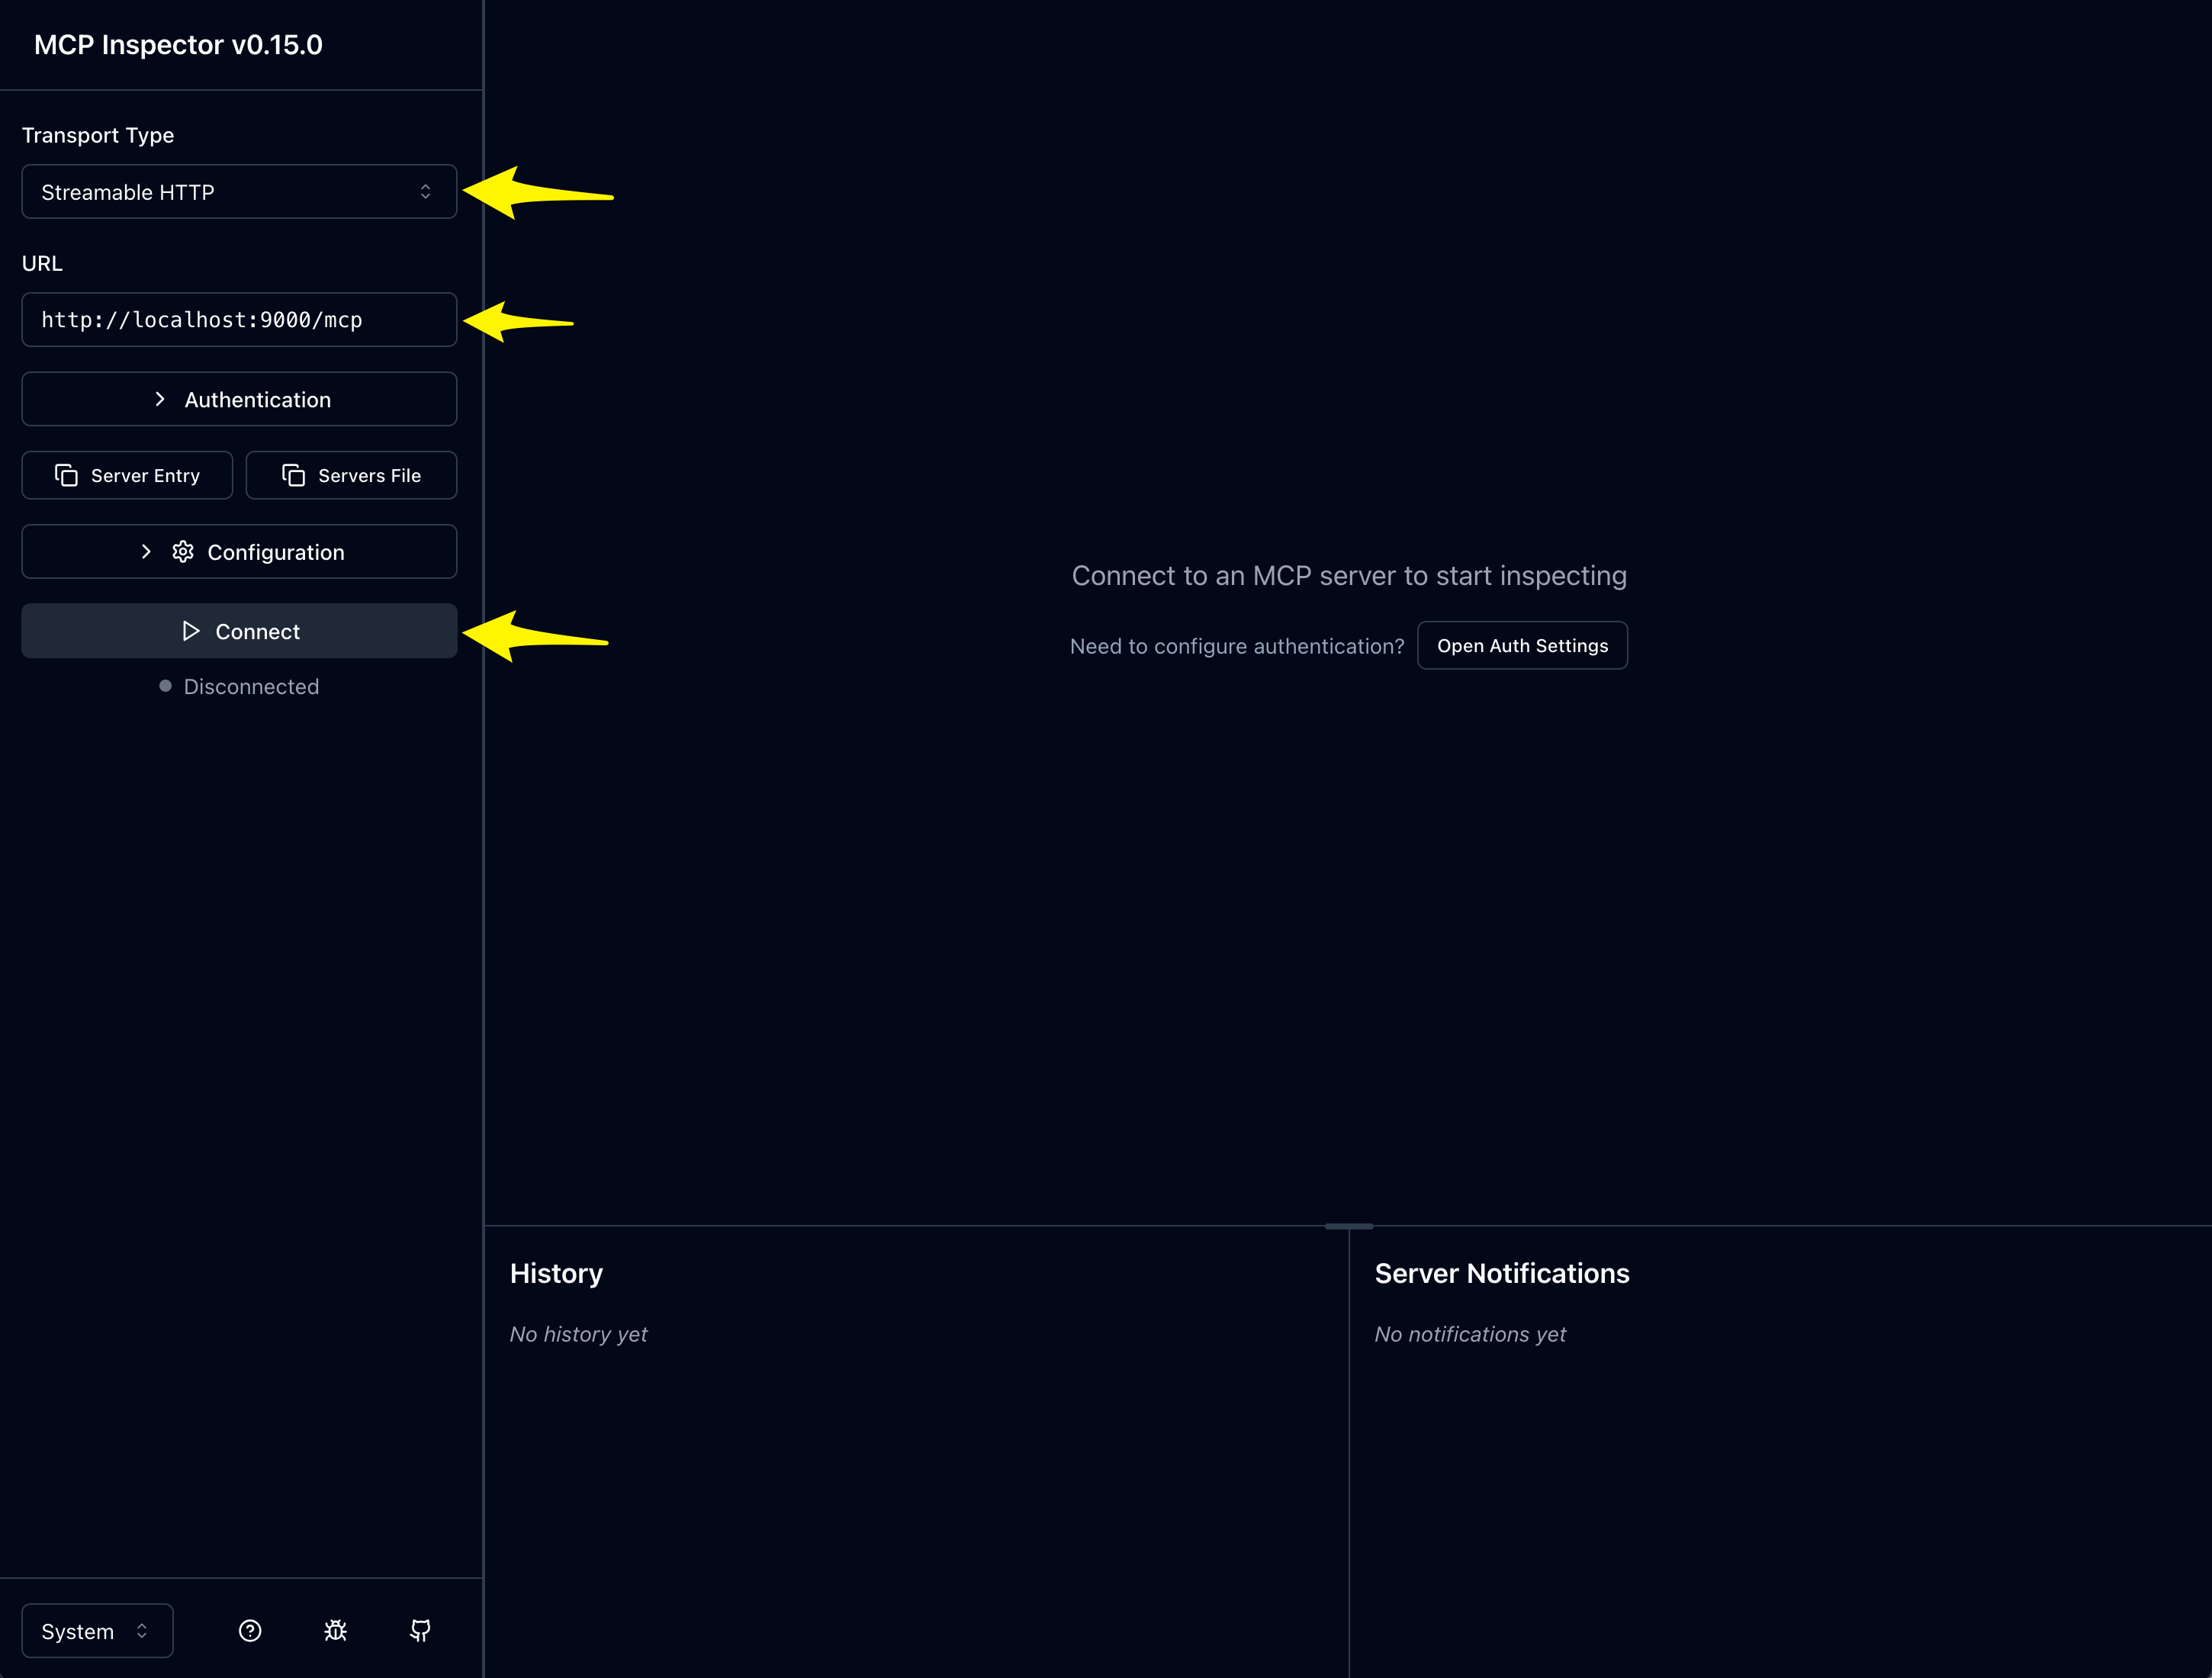Open the Transport Type dropdown
The height and width of the screenshot is (1678, 2212).
point(239,192)
